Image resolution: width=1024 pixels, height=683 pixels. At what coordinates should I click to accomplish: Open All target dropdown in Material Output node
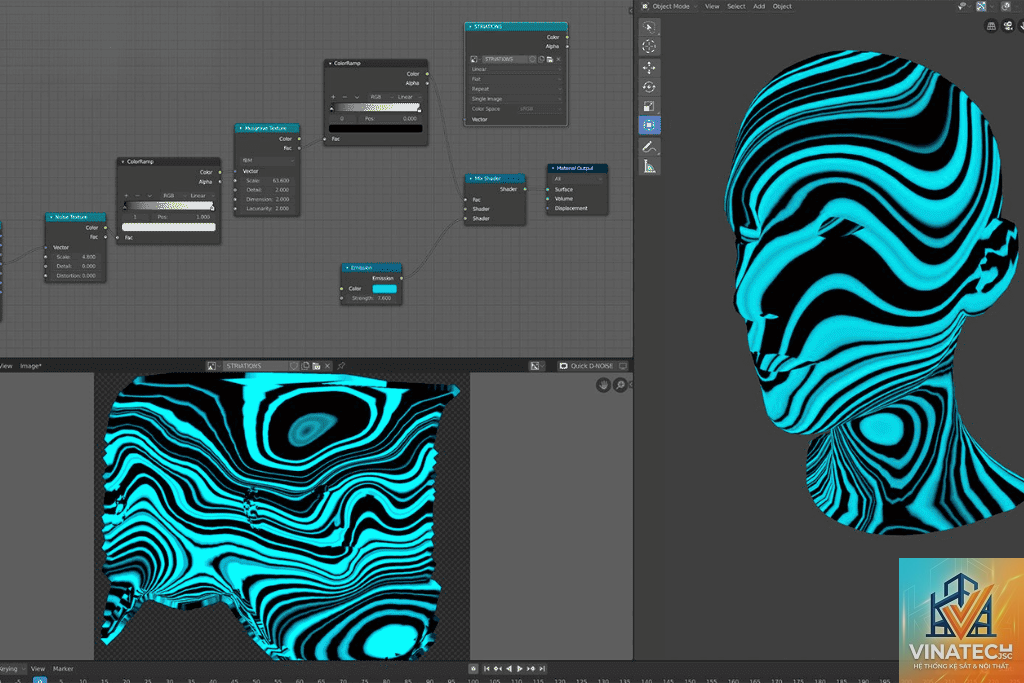pos(577,179)
